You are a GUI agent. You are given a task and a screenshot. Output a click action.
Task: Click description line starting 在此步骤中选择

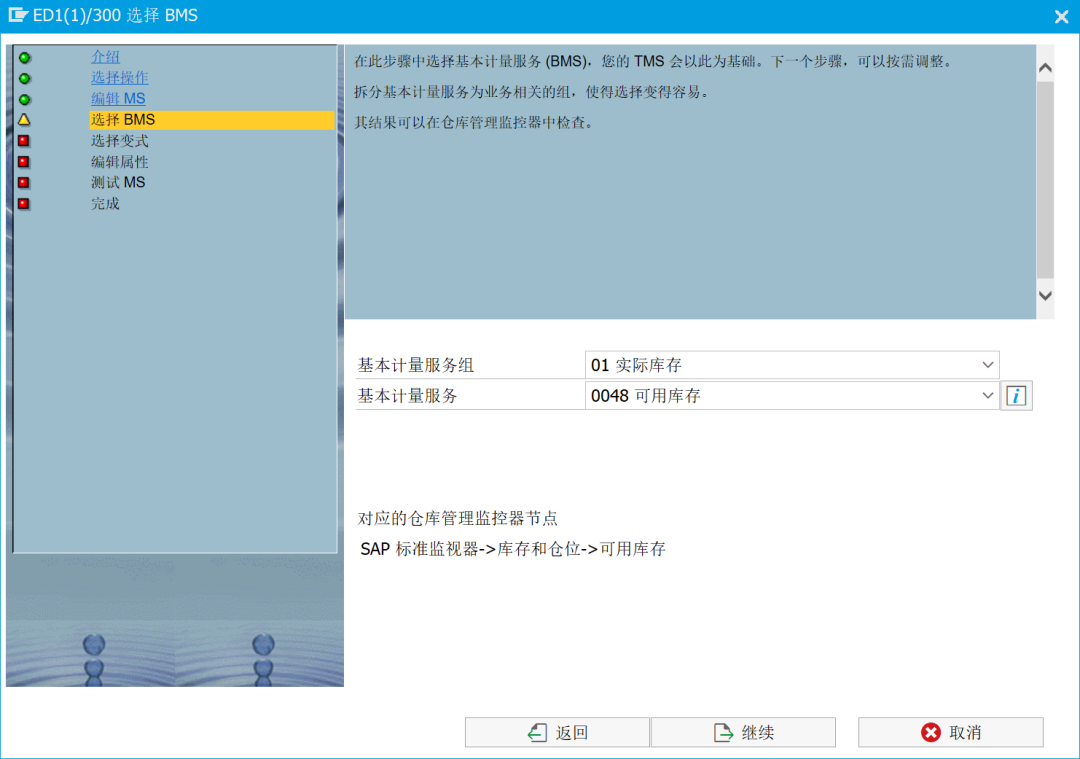coord(654,62)
